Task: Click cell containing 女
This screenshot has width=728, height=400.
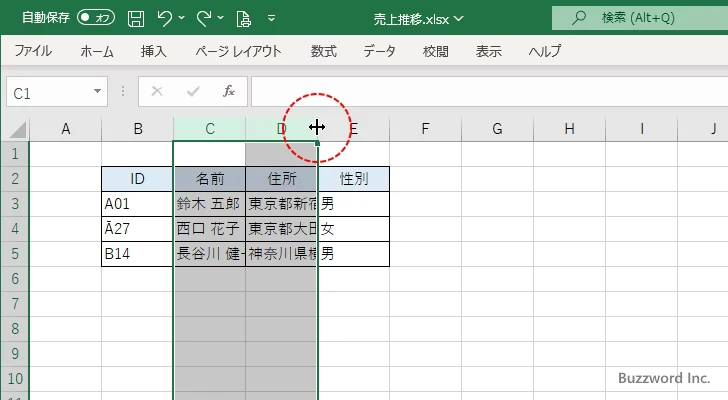Action: point(354,229)
